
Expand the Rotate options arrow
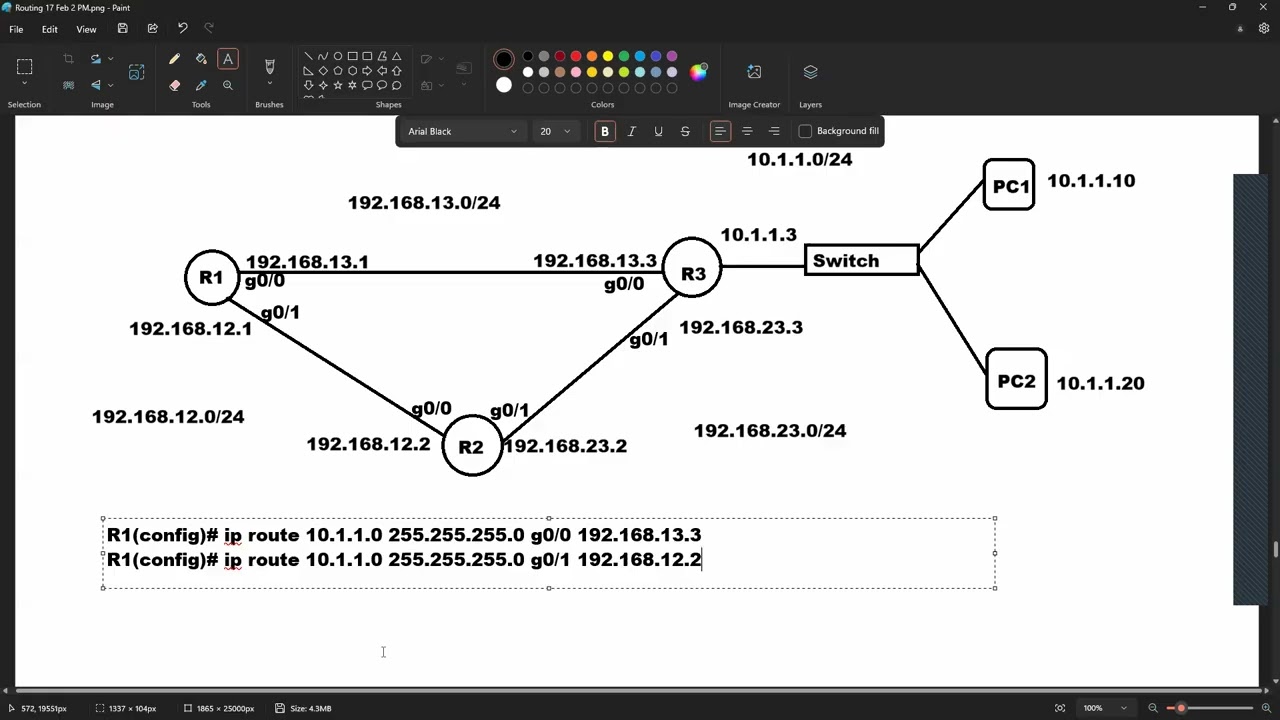tap(110, 60)
